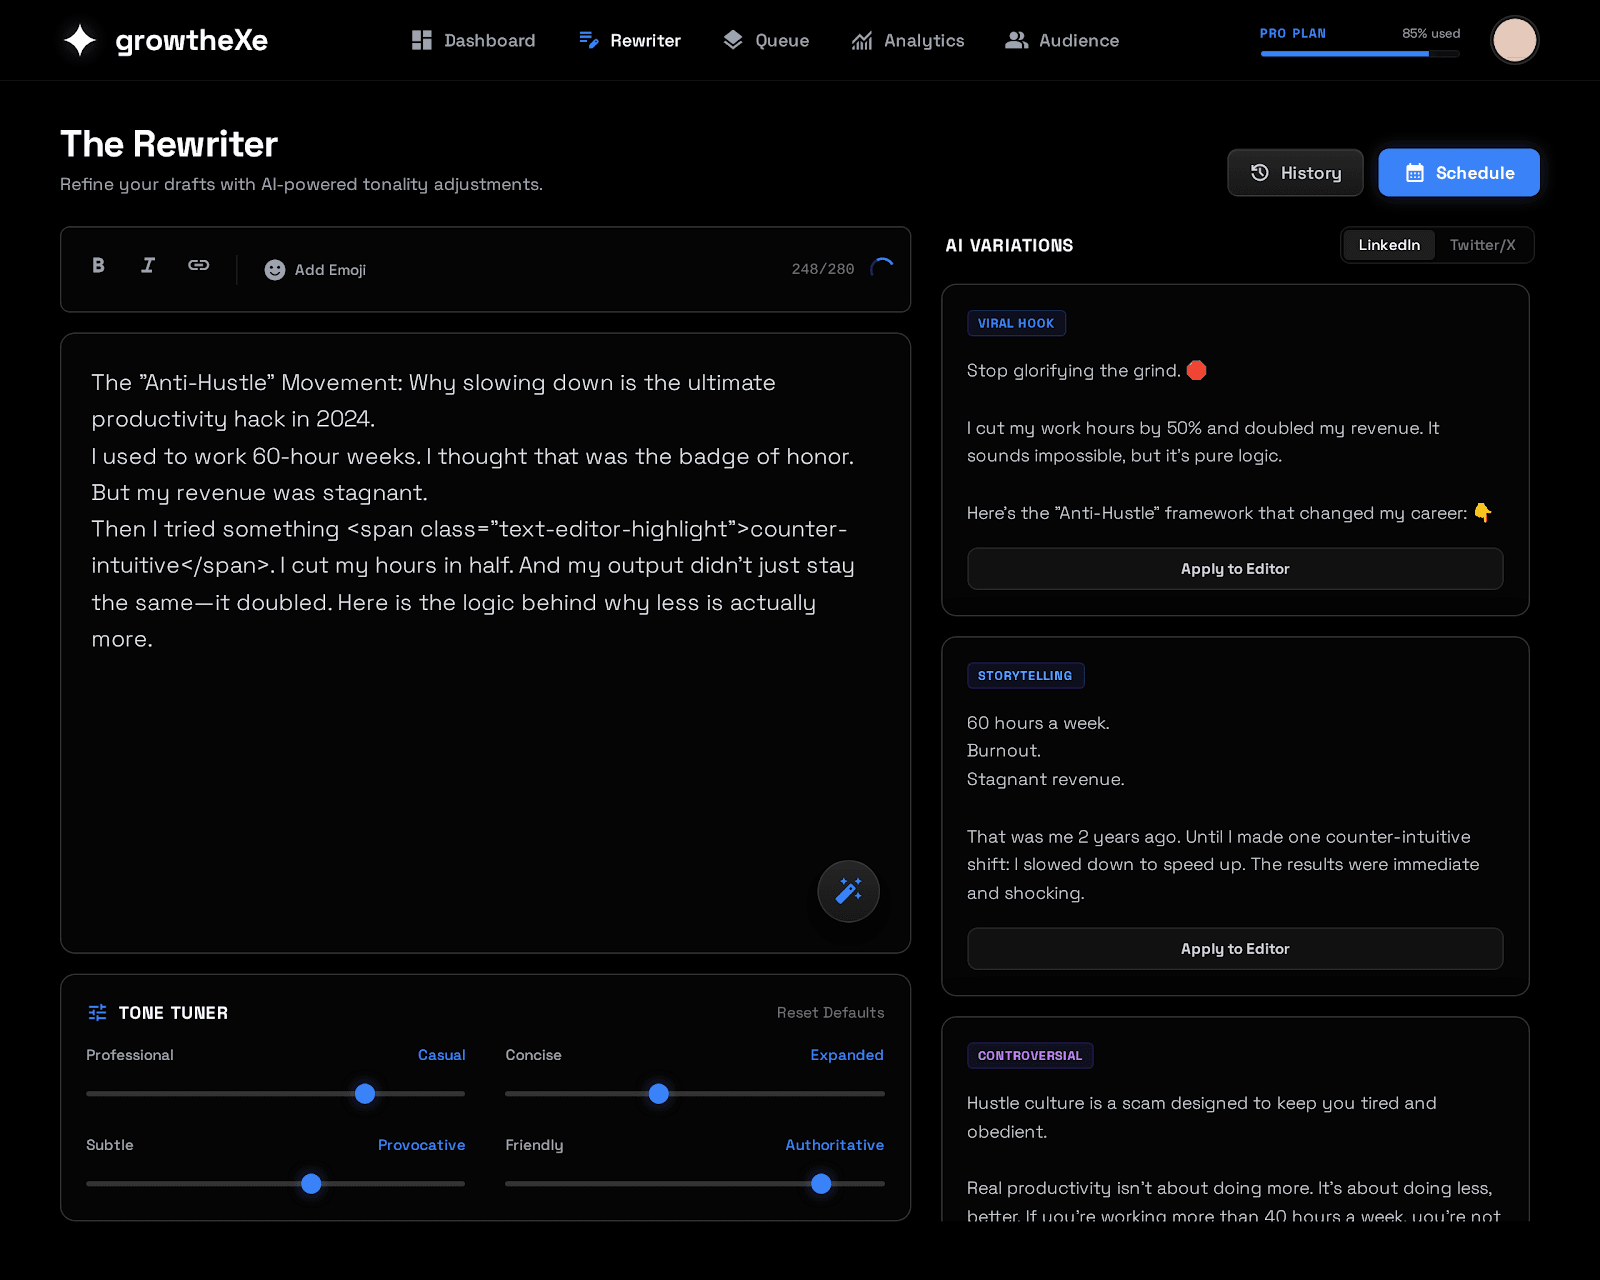This screenshot has height=1280, width=1600.
Task: Toggle bold formatting in the editor toolbar
Action: tap(97, 266)
